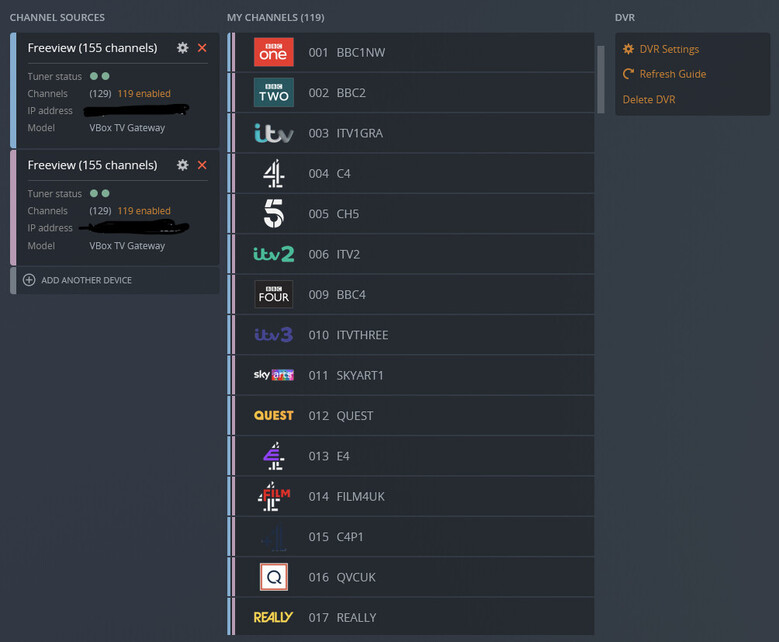
Task: Click the QVC channel logo
Action: tap(274, 577)
